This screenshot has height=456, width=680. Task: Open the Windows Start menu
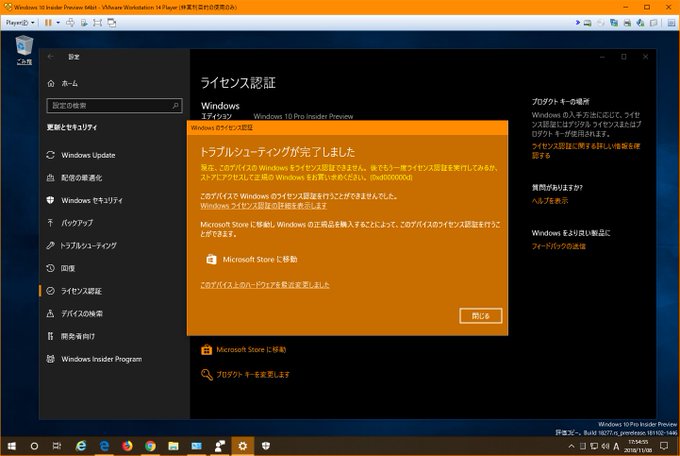pyautogui.click(x=12, y=446)
